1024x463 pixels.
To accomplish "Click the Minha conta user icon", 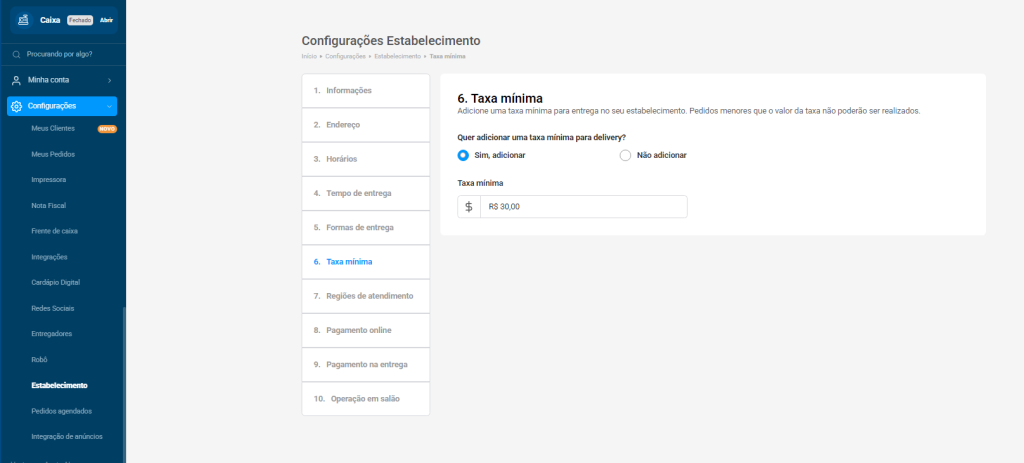I will point(16,80).
